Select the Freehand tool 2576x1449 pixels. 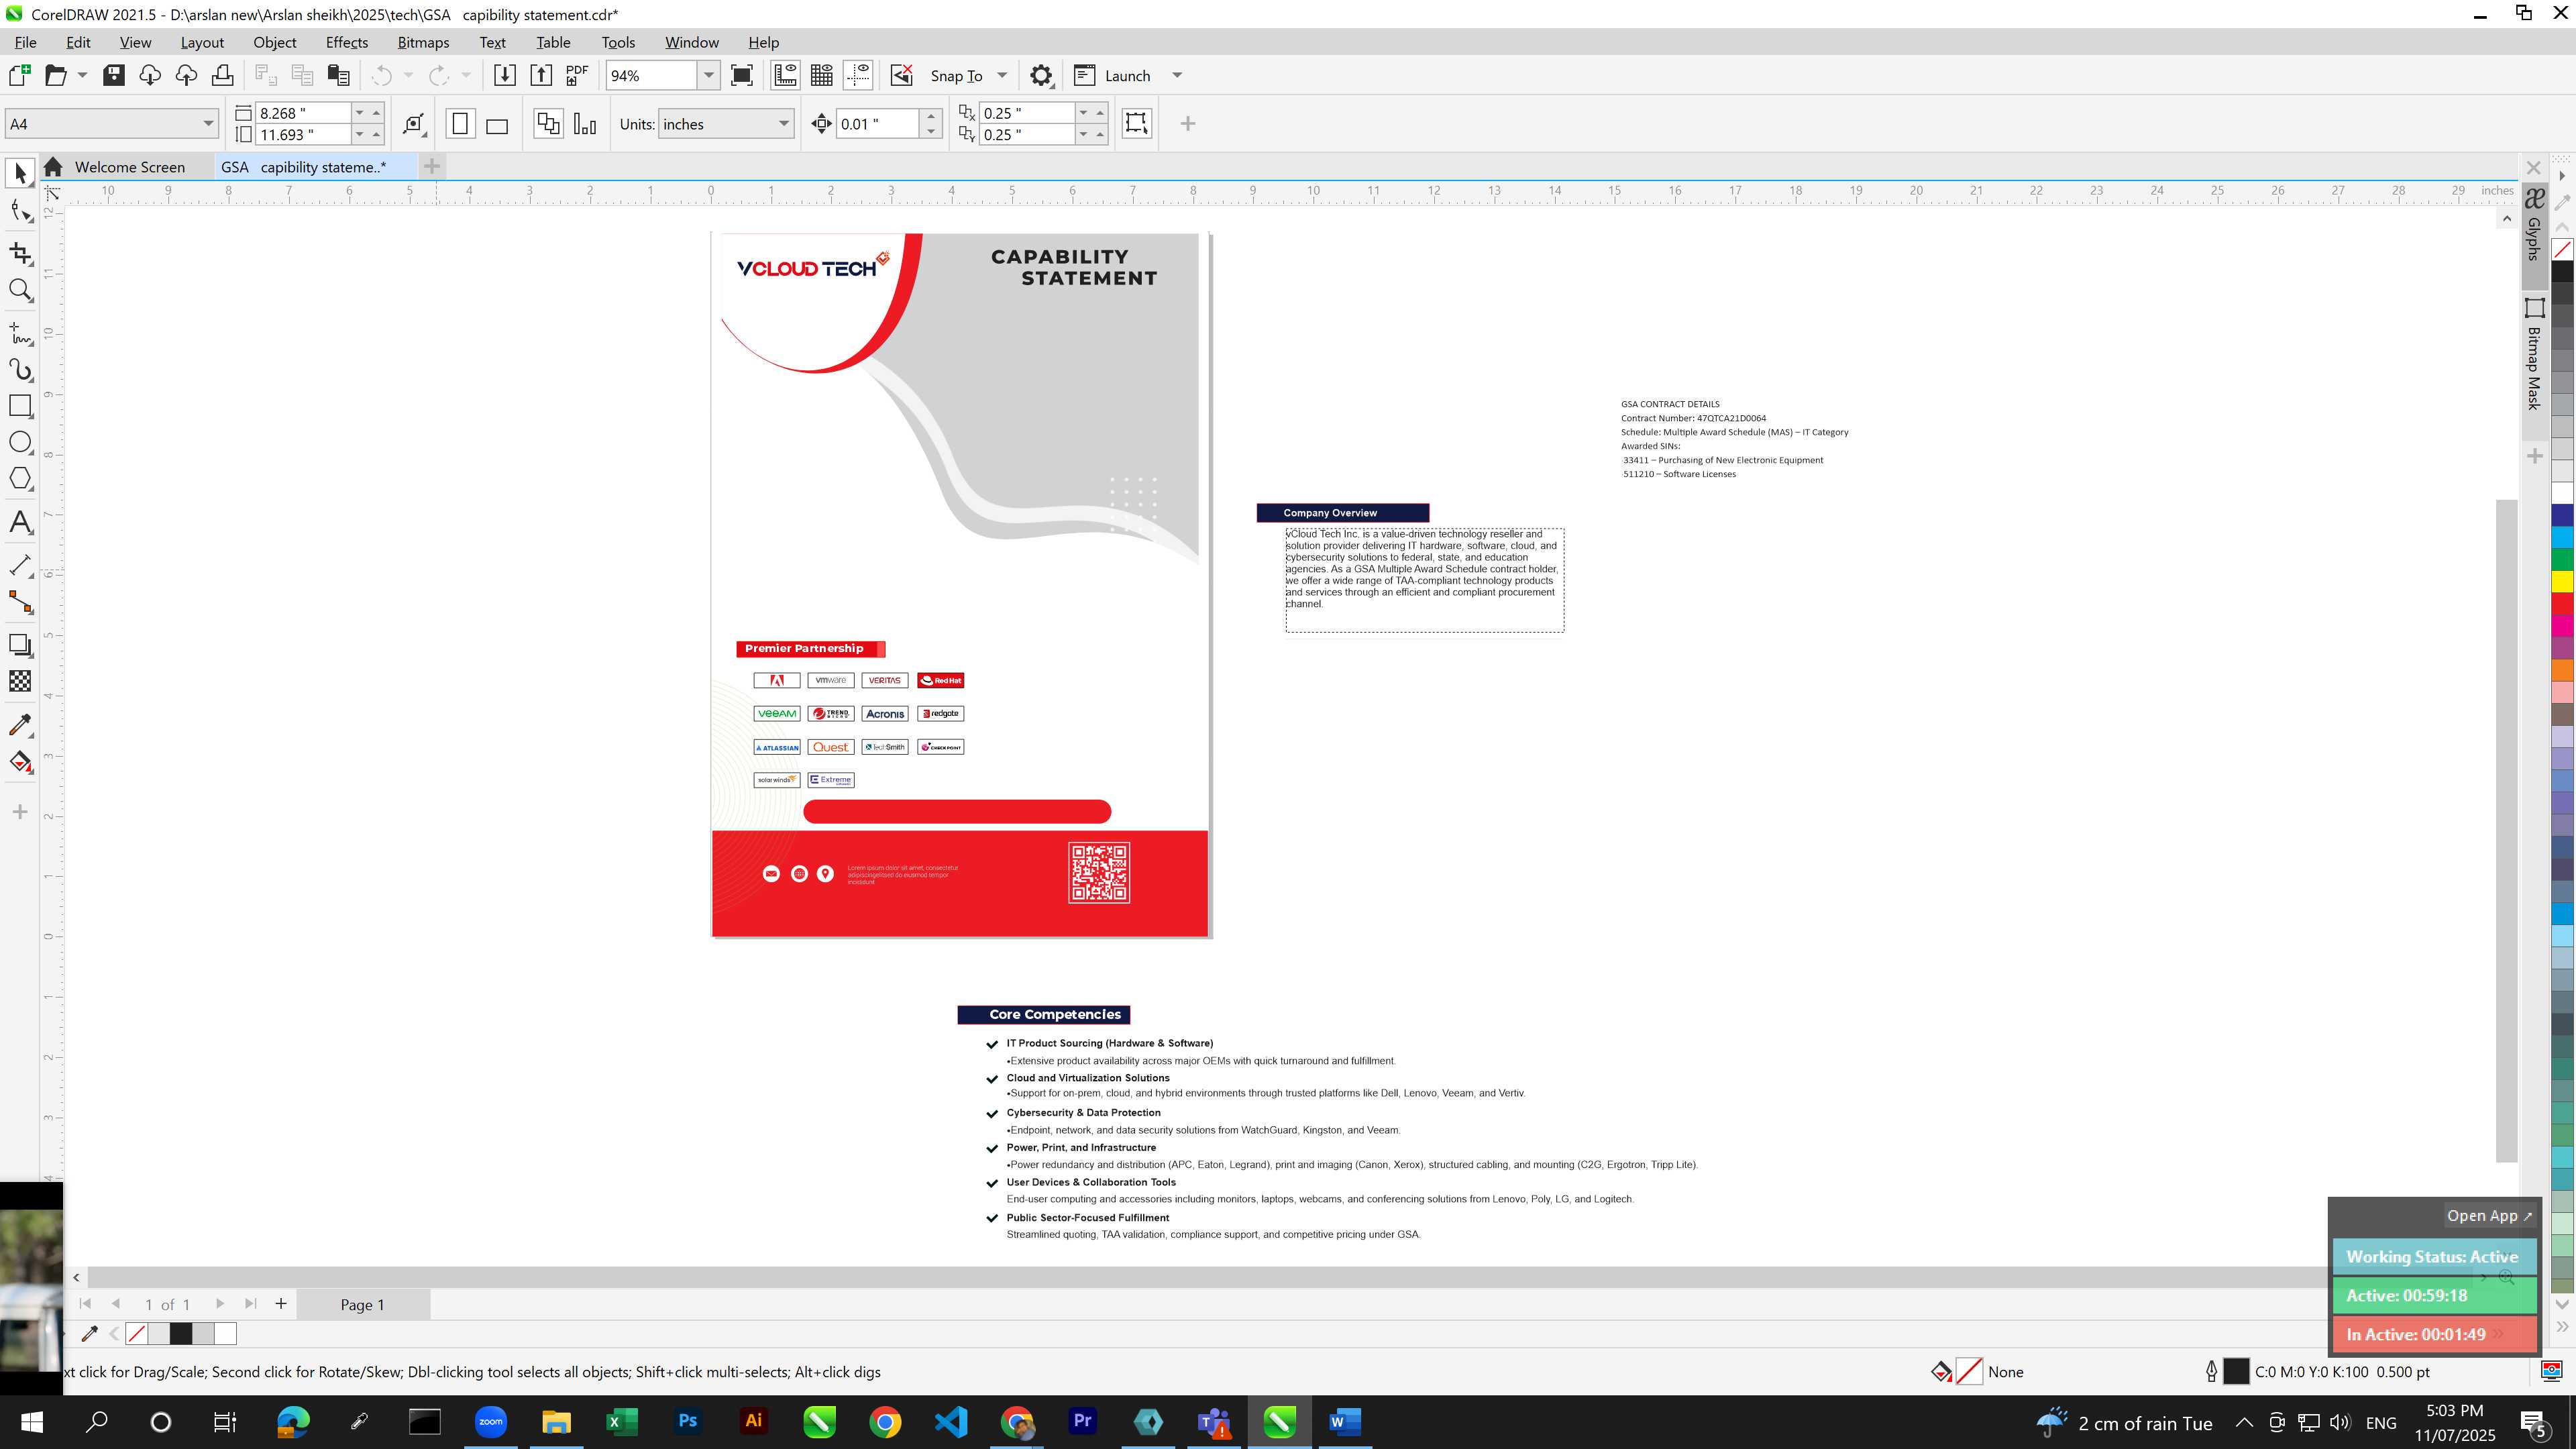point(20,333)
